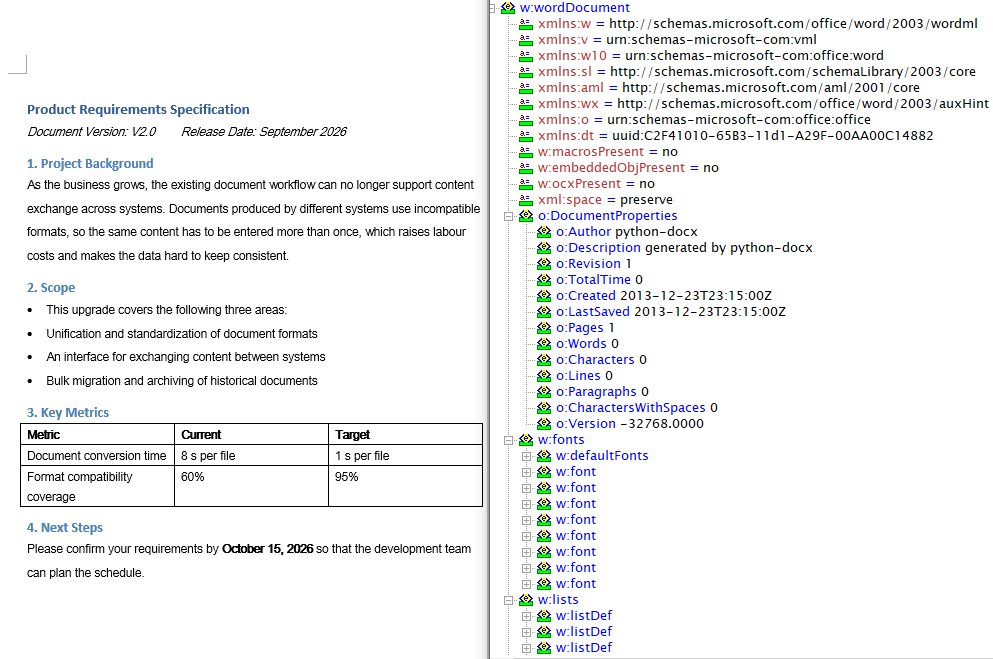Click the 'Target' table header cell

tap(405, 435)
